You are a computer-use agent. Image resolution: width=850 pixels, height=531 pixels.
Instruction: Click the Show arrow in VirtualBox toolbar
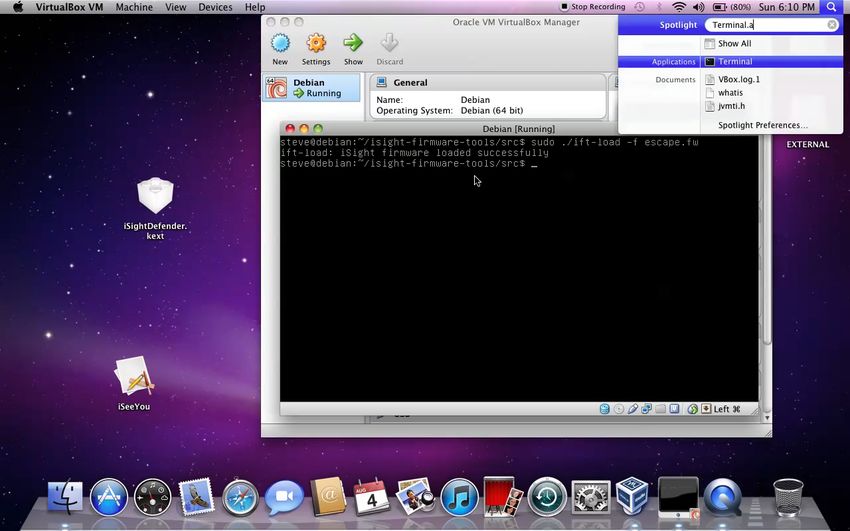[353, 49]
